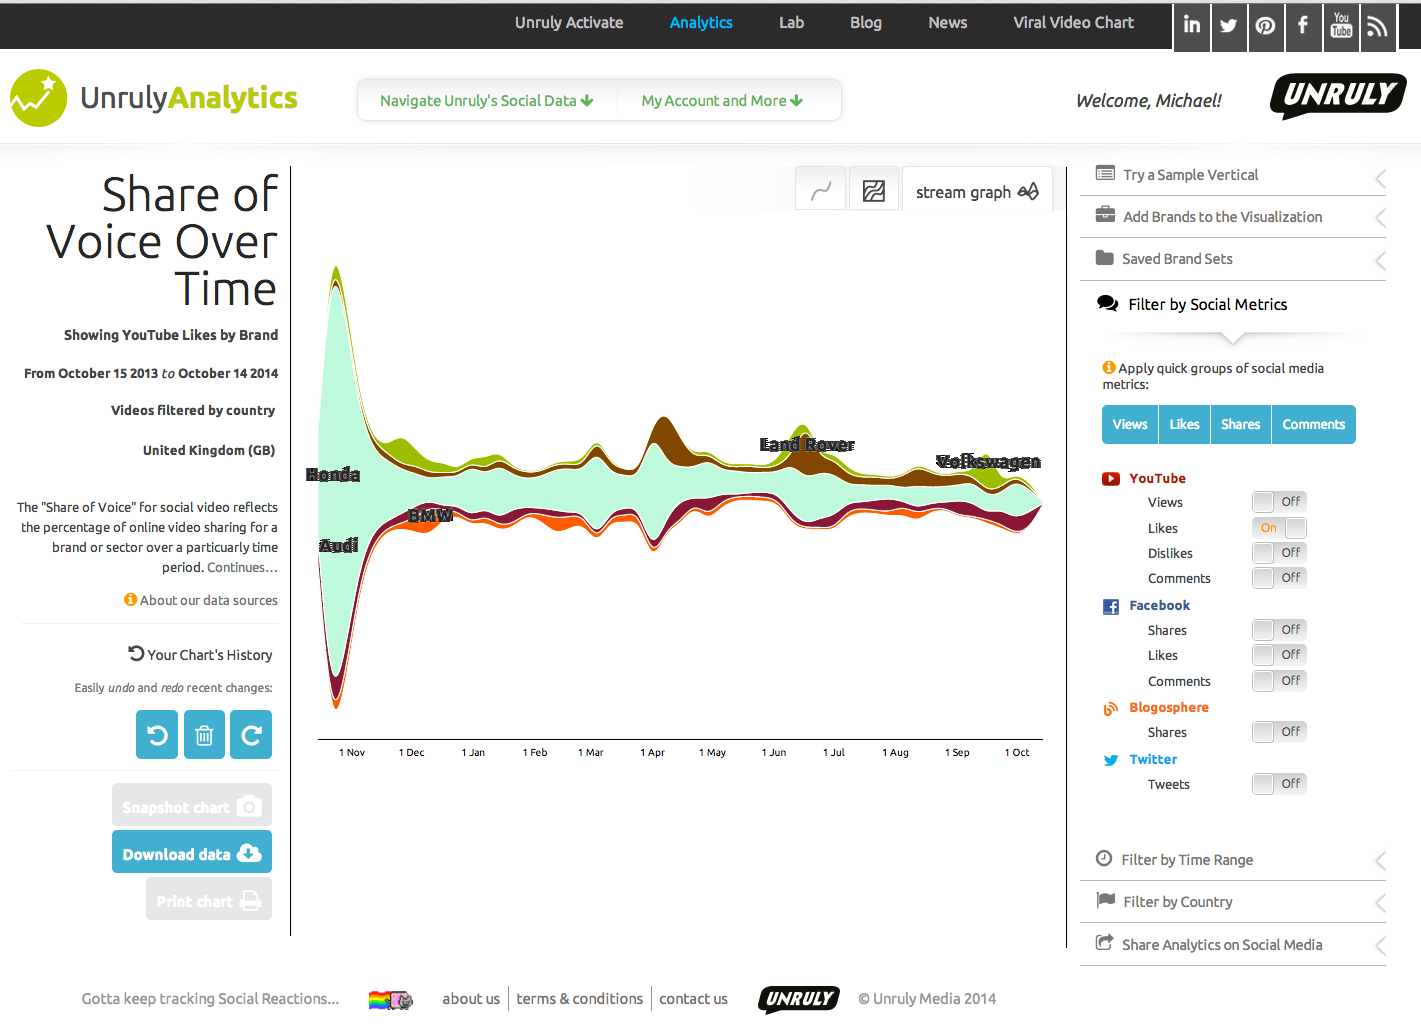Open Lab in top navigation

click(x=791, y=23)
